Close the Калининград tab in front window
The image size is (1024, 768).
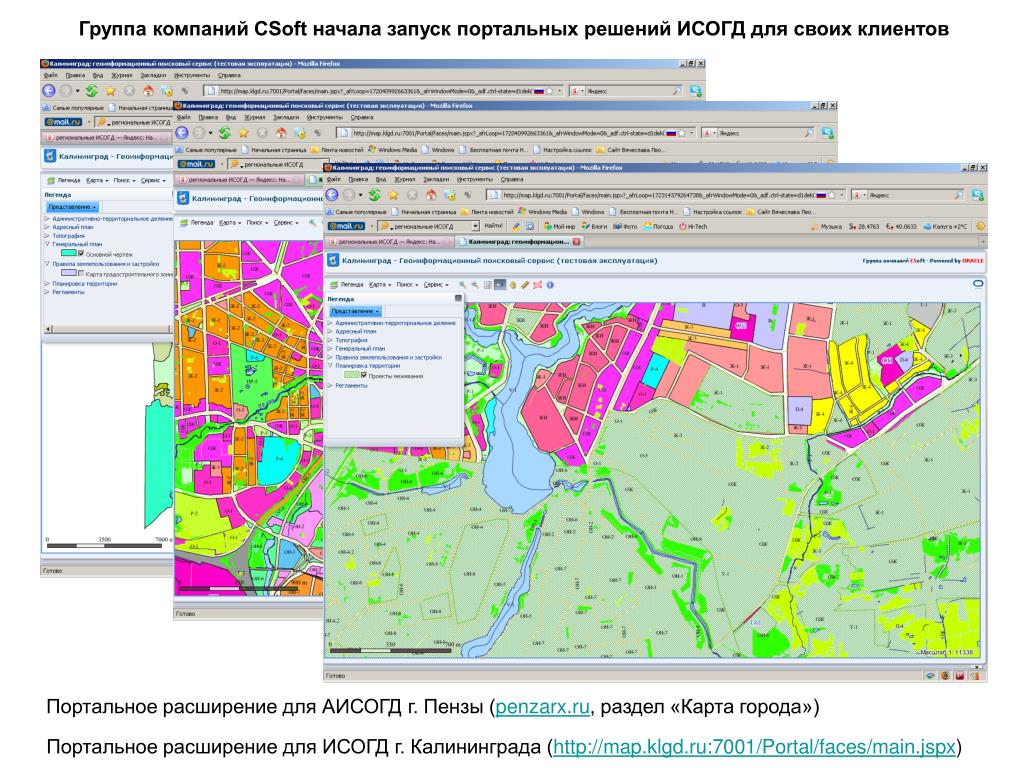[x=577, y=242]
